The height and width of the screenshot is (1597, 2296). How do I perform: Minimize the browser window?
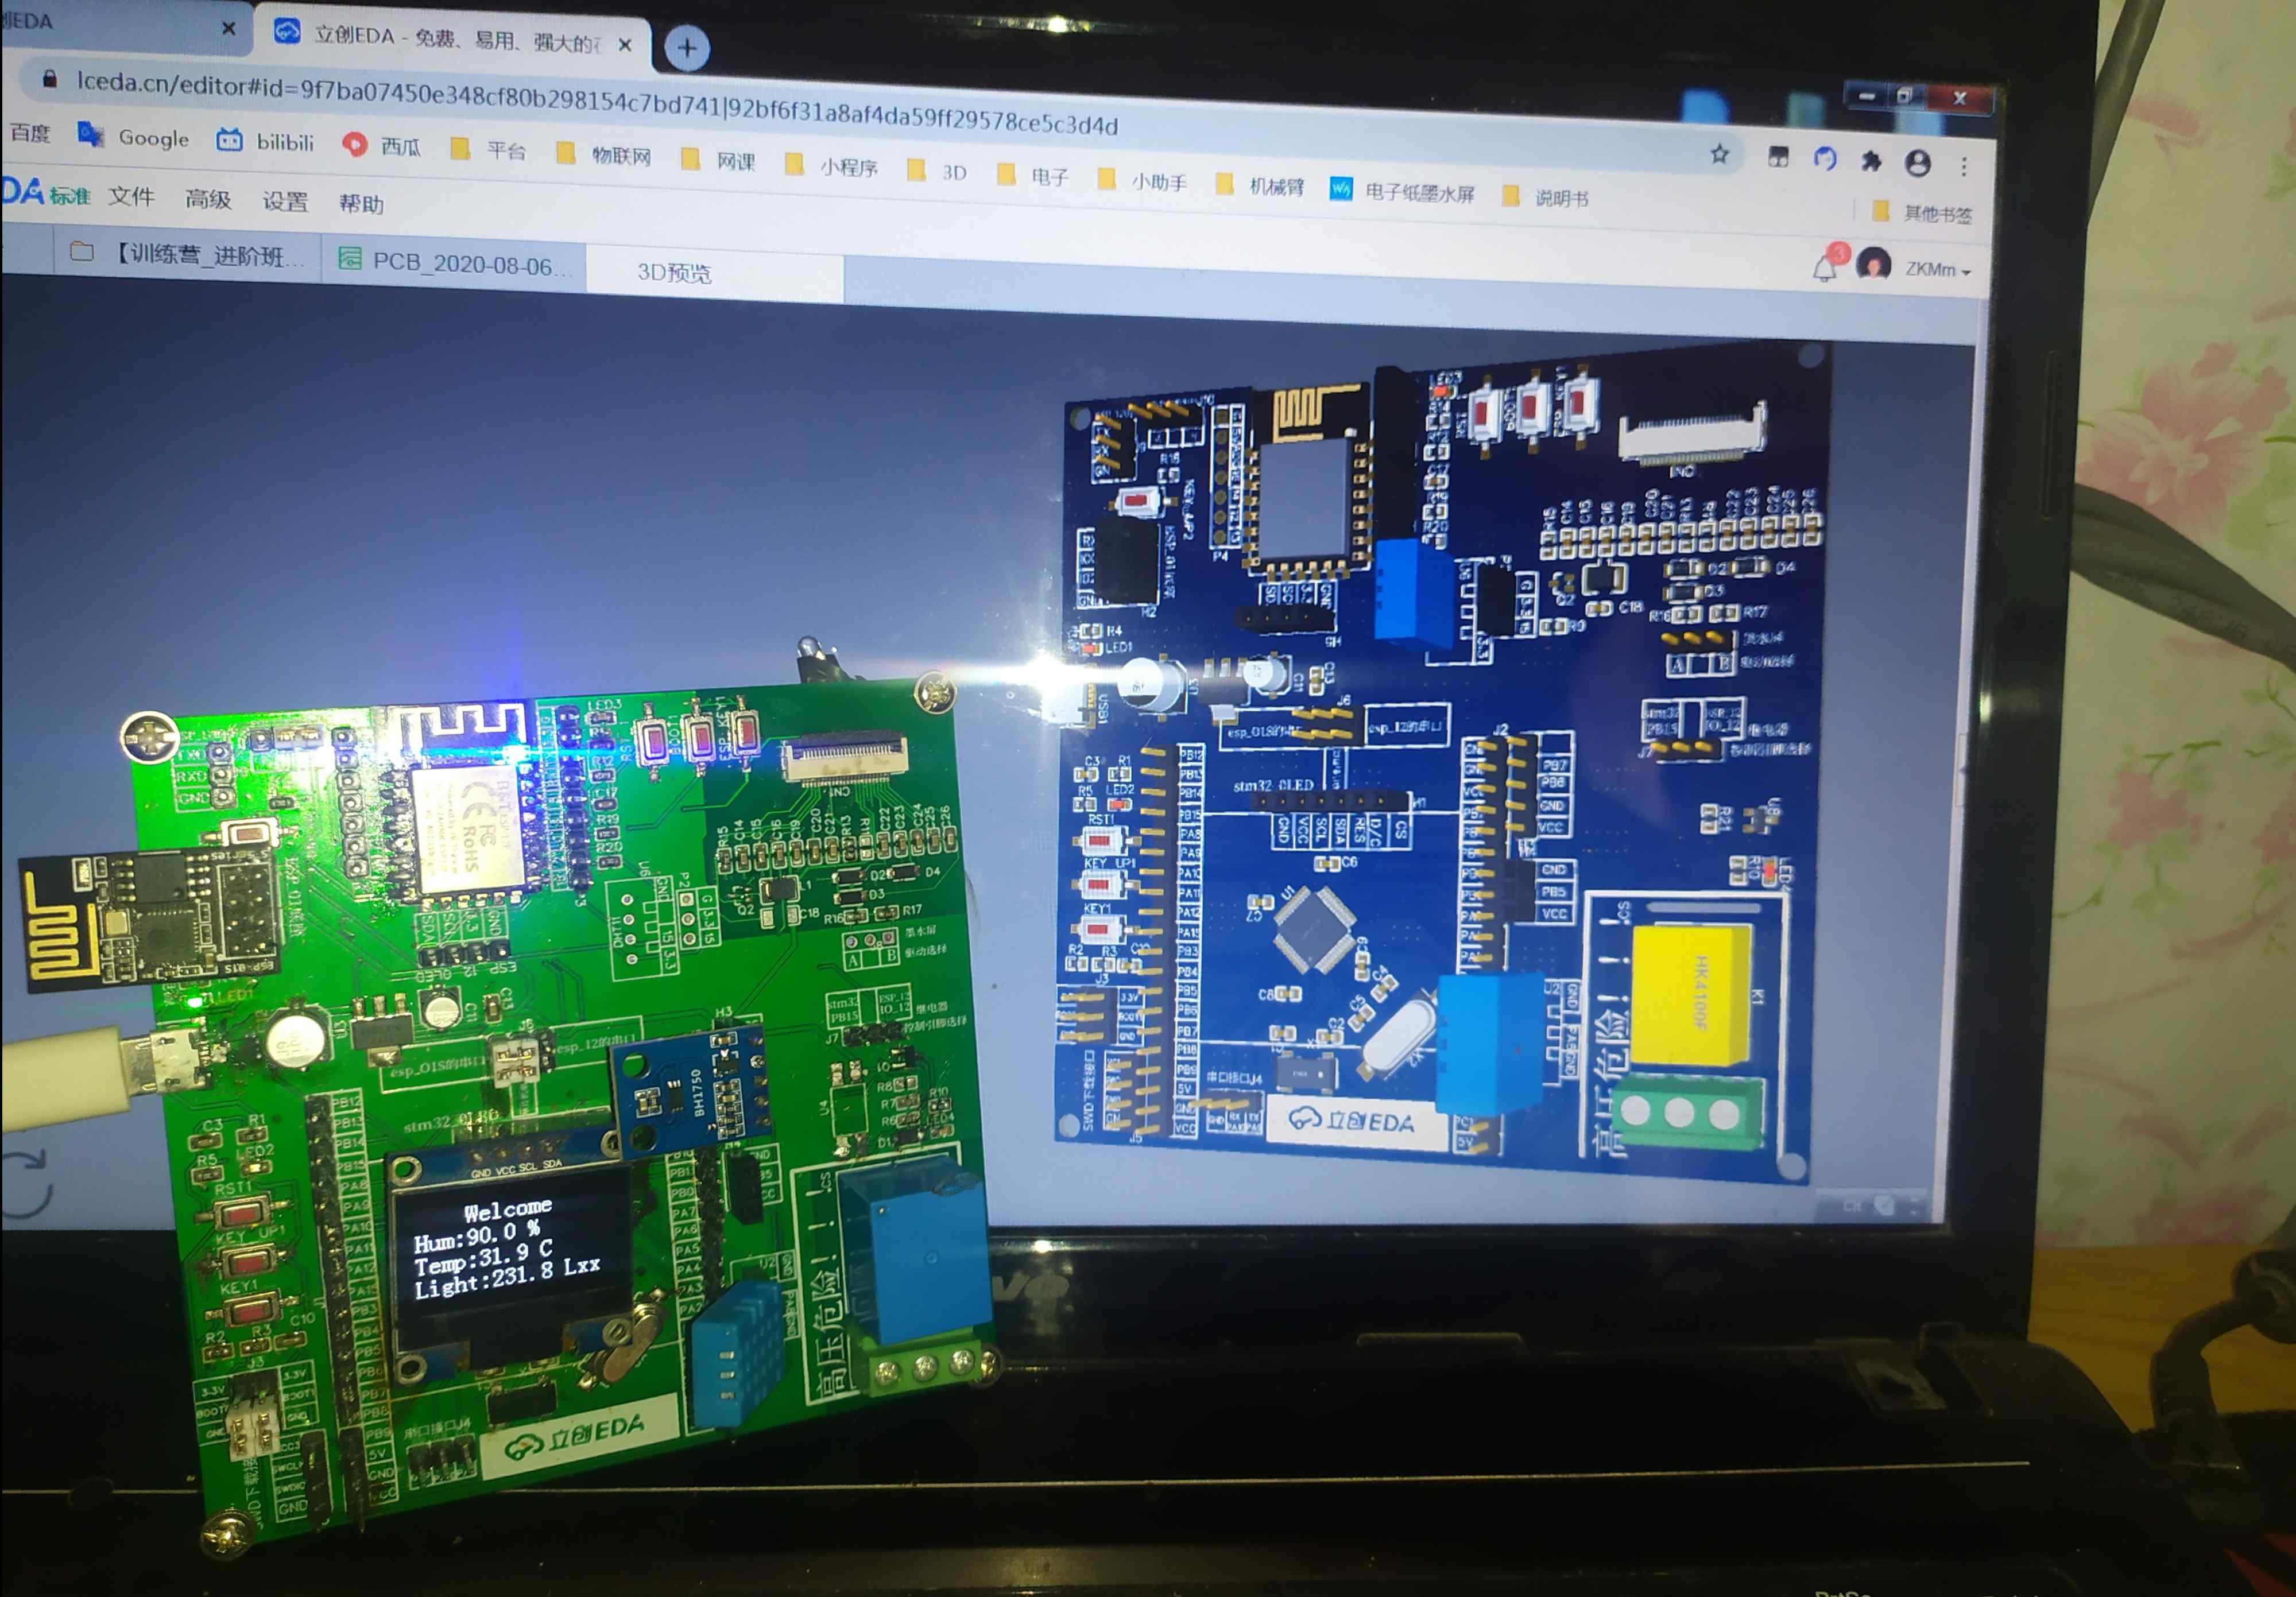[1866, 96]
